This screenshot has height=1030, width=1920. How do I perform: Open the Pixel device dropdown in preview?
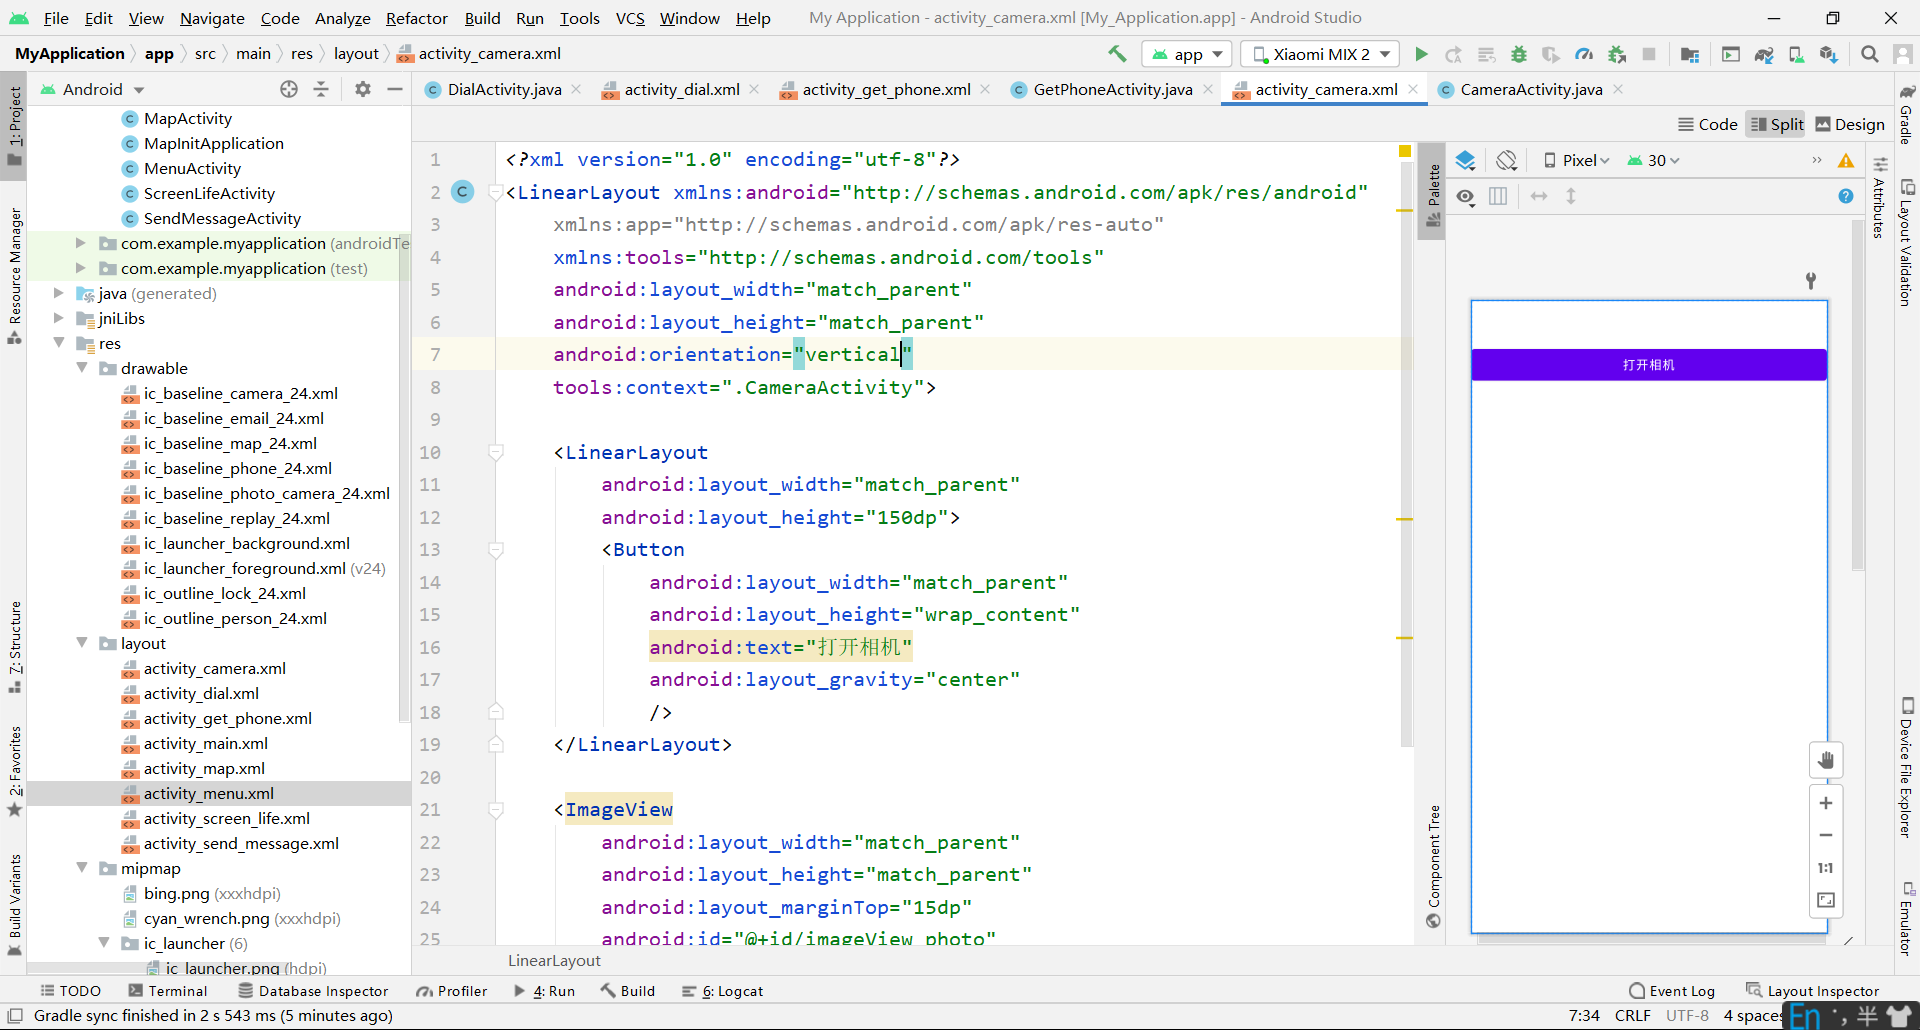(1578, 160)
